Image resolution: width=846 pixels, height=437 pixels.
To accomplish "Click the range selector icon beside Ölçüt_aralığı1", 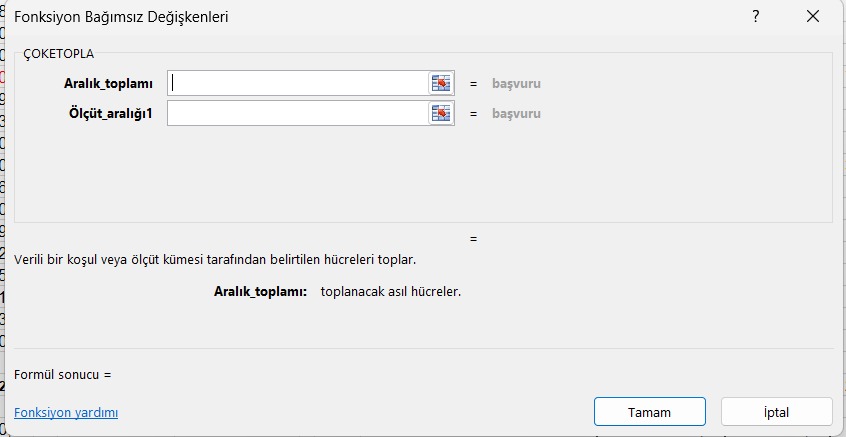I will tap(441, 114).
